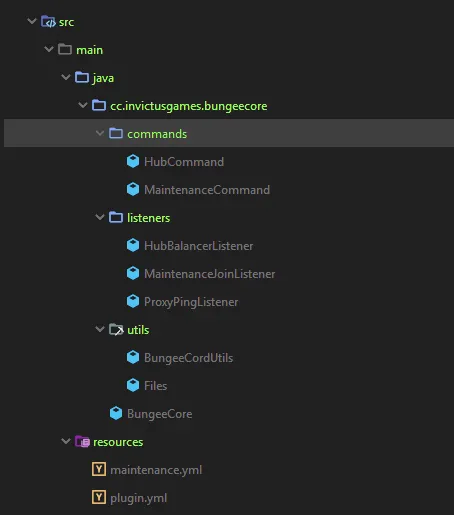Collapse the utils package chevron
Viewport: 454px width, 515px height.
coord(100,329)
